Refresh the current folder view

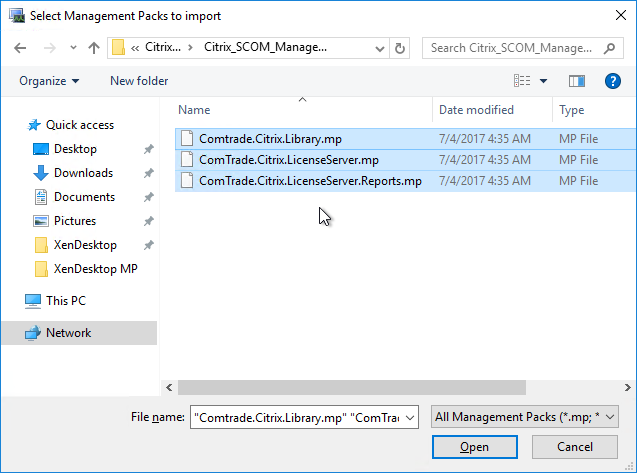tap(400, 48)
